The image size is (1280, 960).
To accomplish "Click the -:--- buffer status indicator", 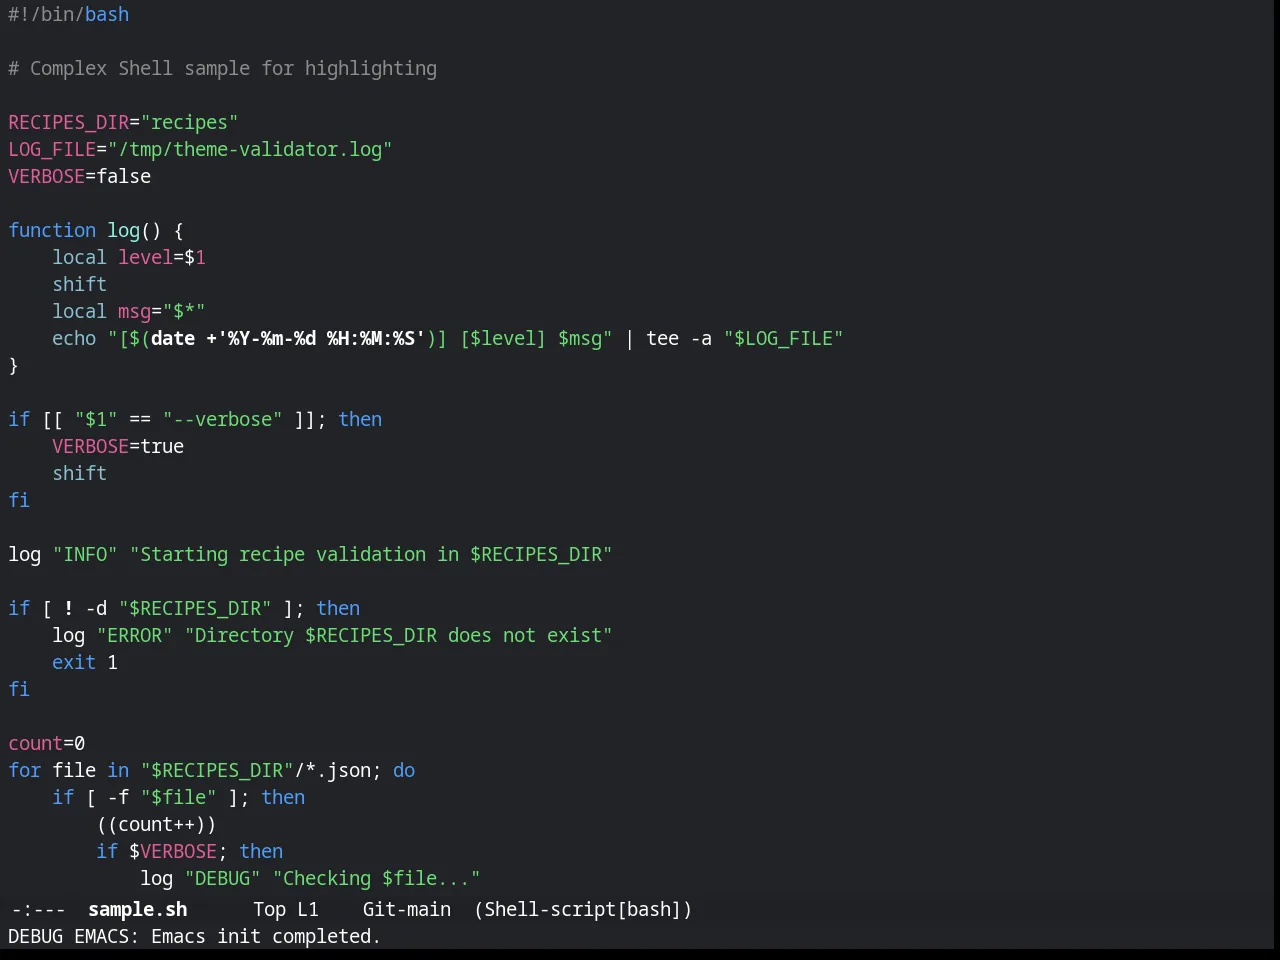I will [38, 909].
